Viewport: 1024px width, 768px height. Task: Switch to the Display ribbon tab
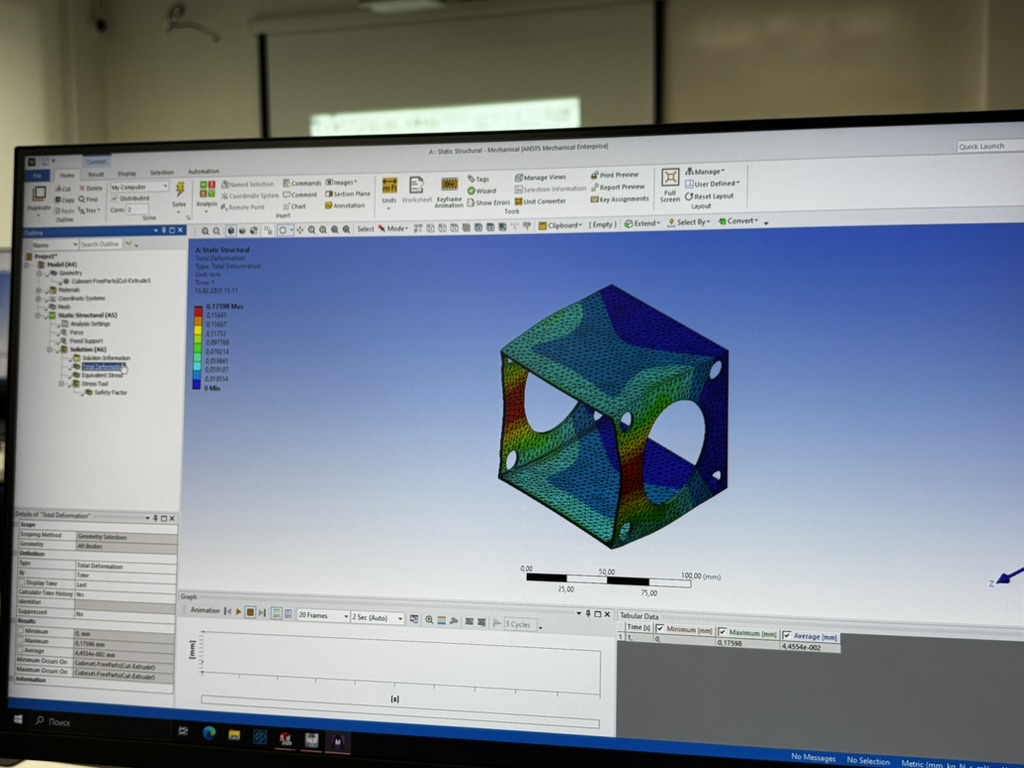(x=127, y=174)
